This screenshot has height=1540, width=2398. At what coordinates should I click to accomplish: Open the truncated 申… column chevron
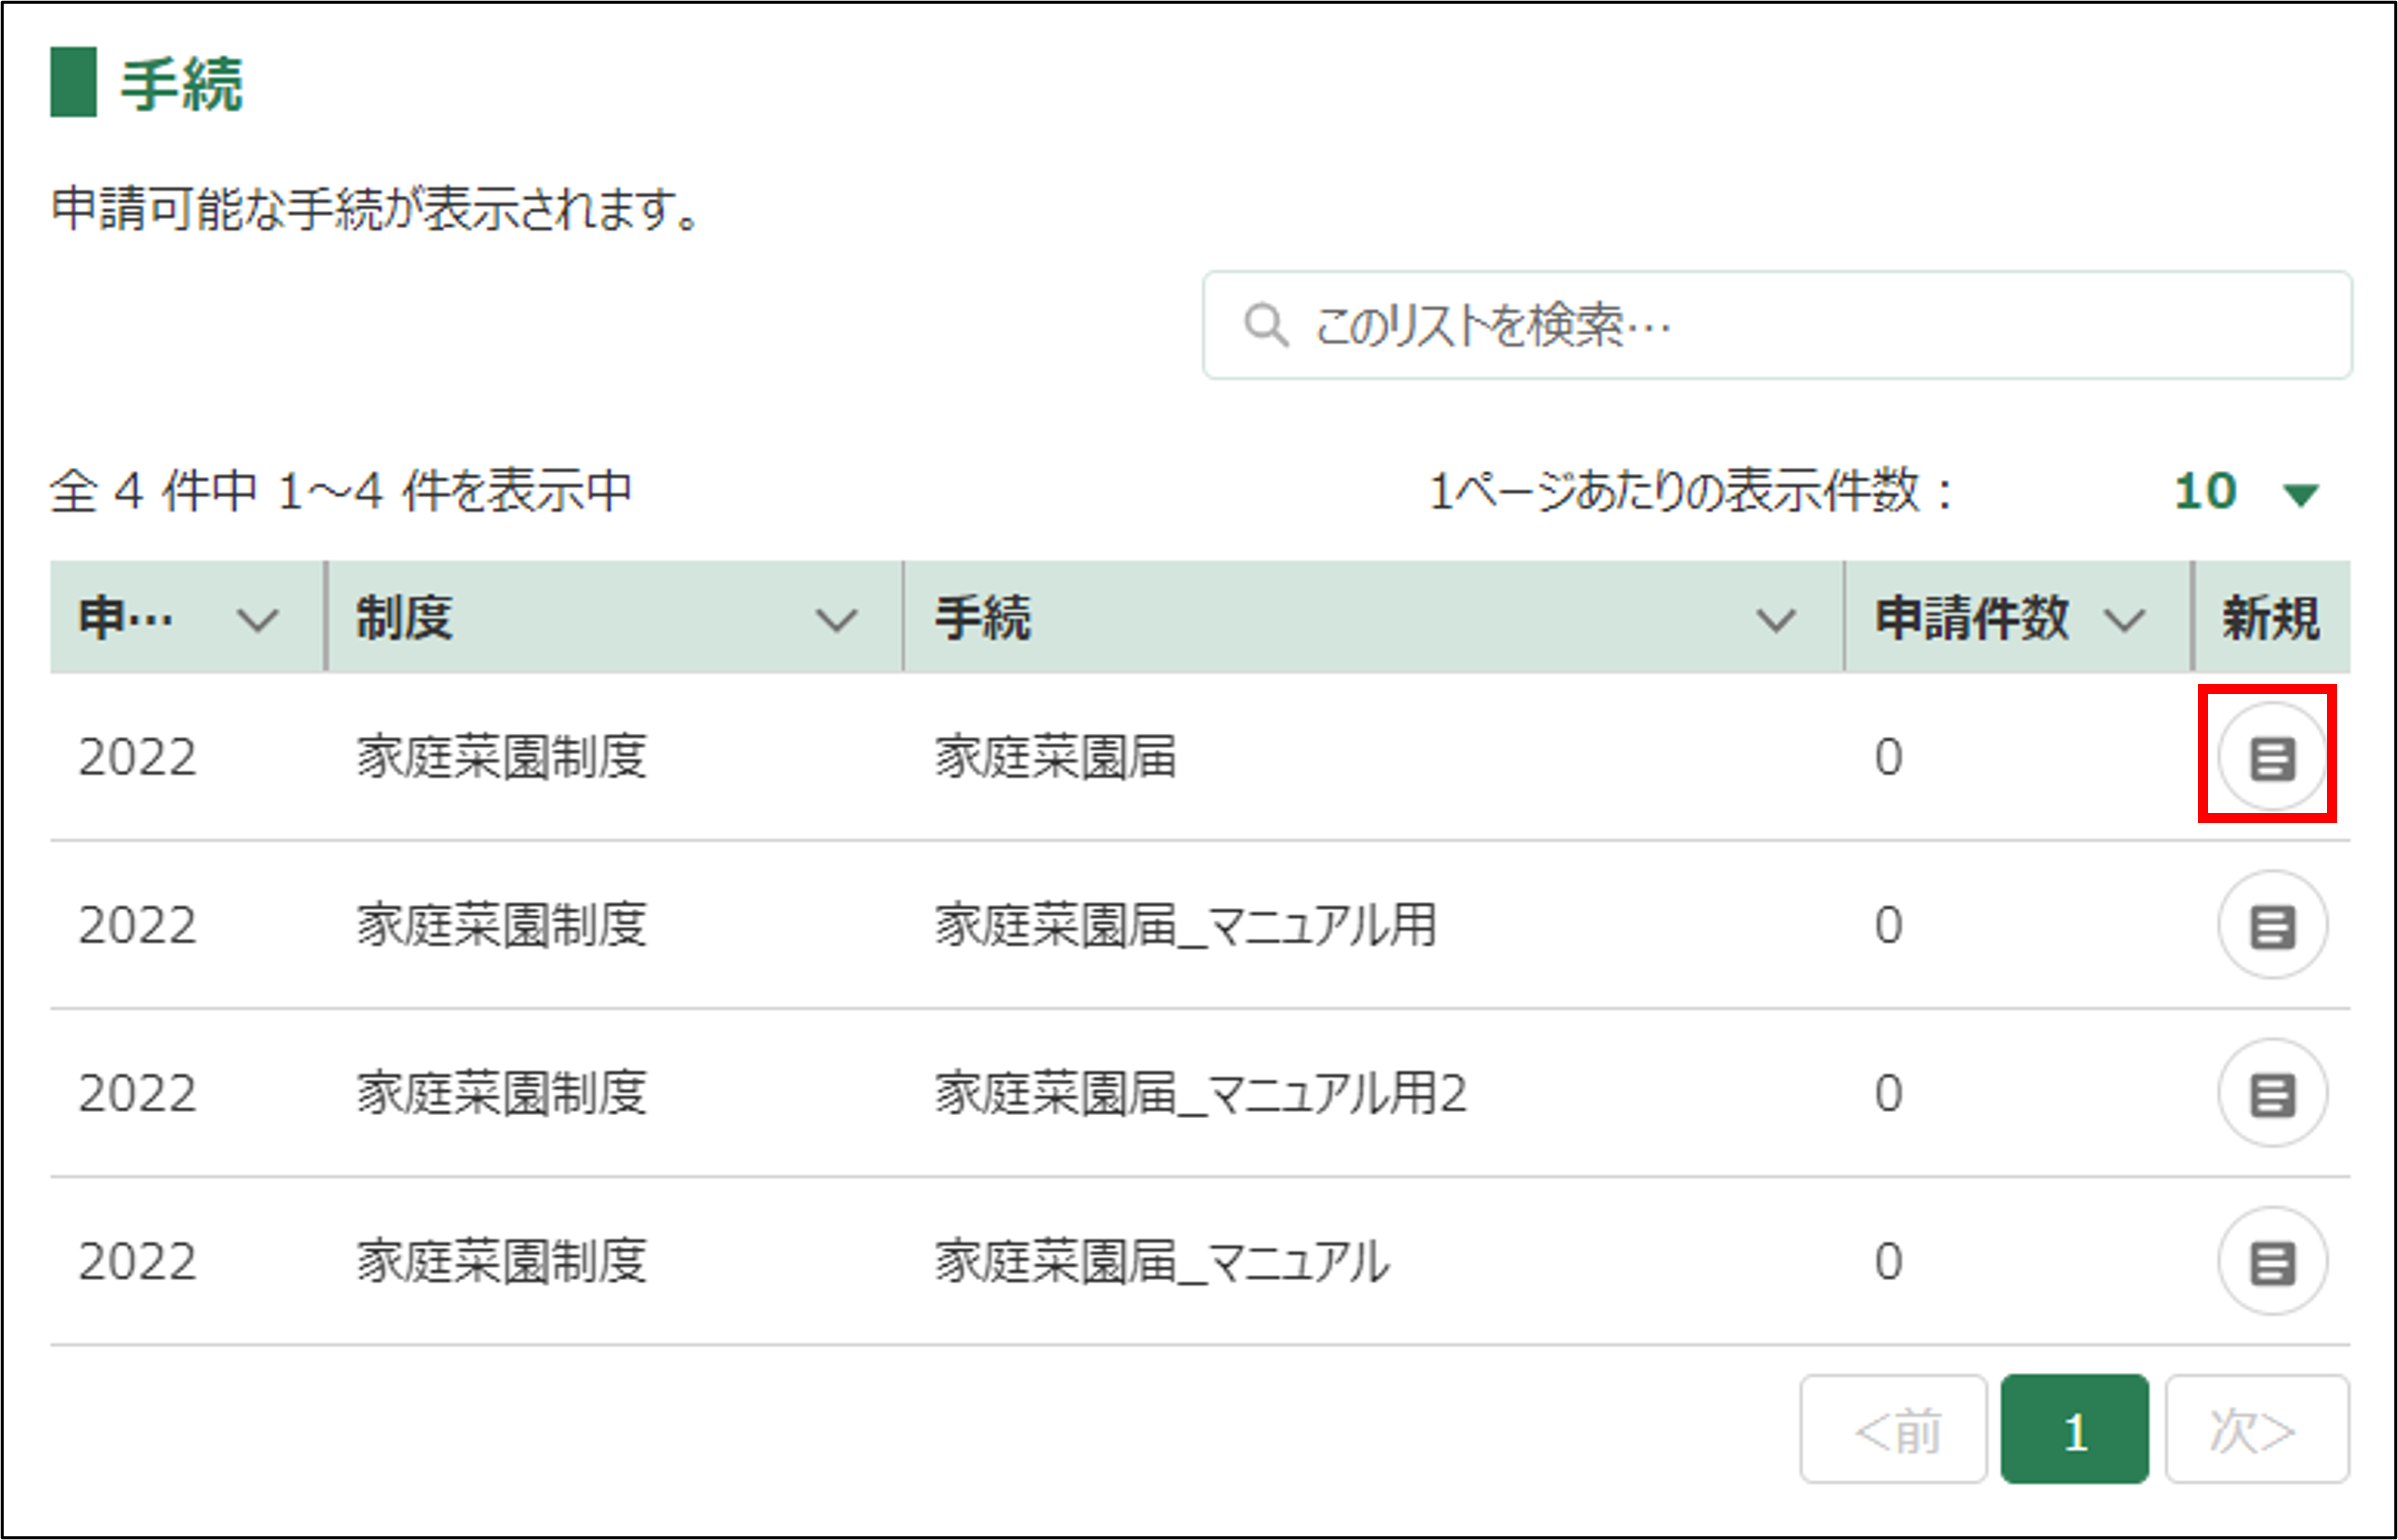(x=258, y=620)
